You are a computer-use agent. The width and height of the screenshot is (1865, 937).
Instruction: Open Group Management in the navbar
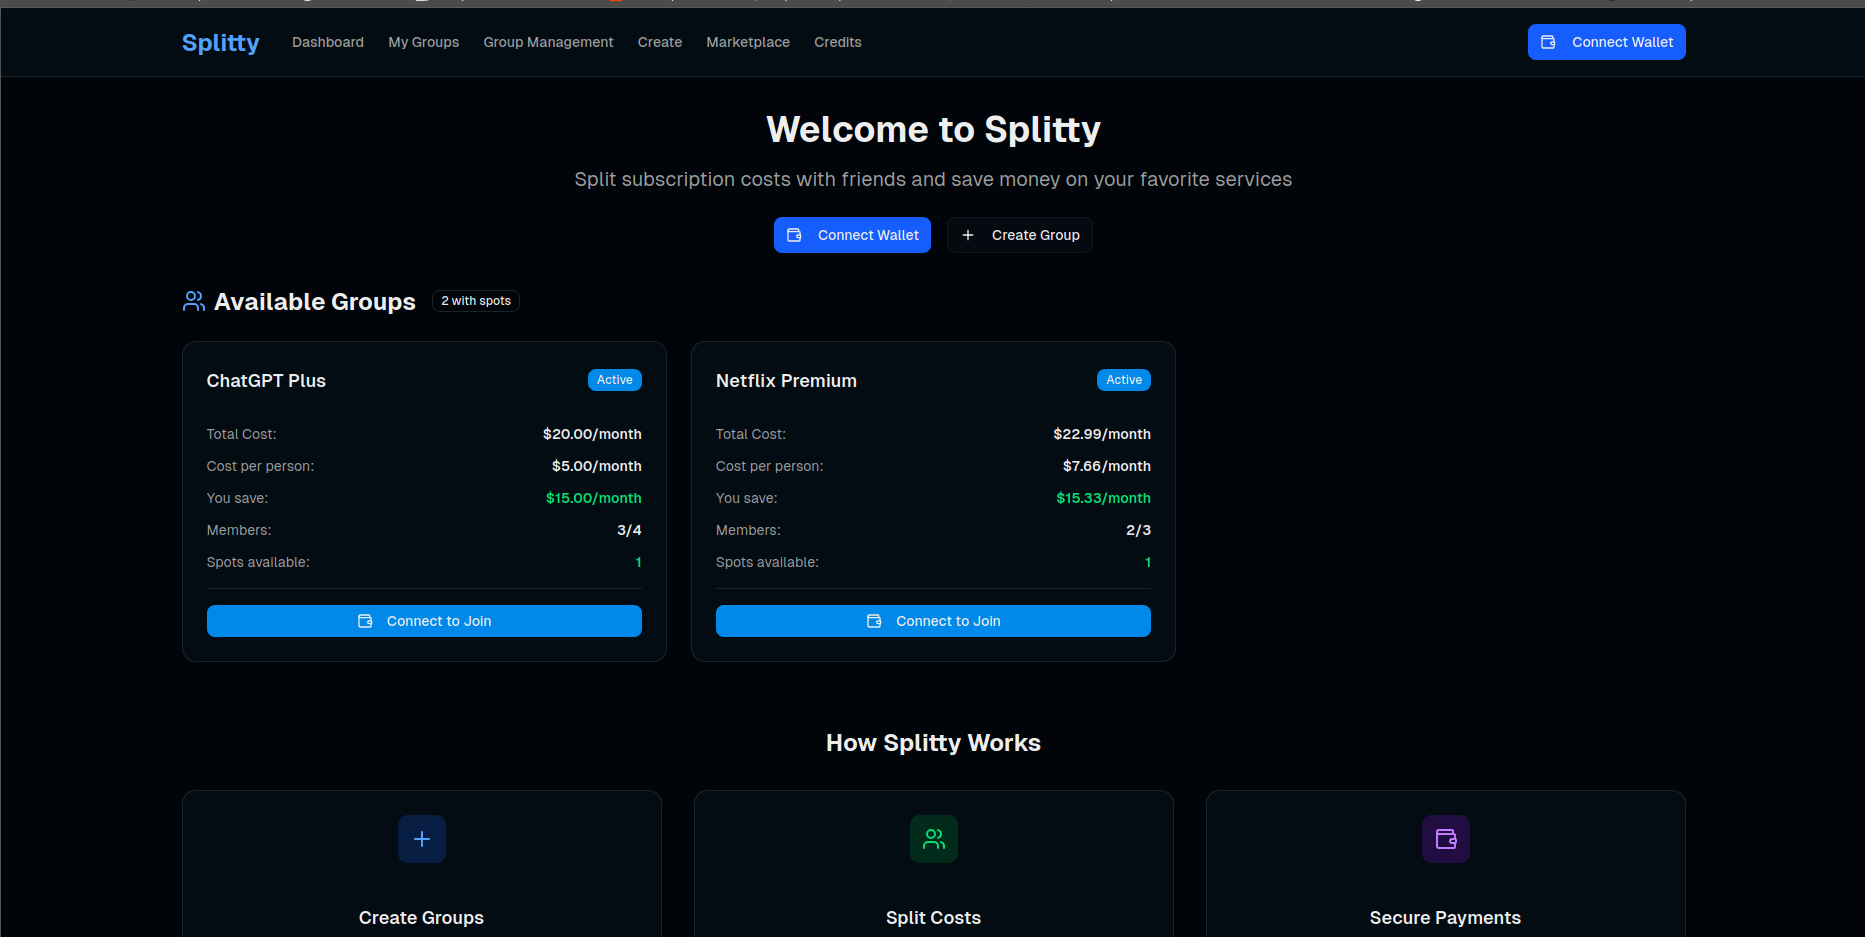tap(548, 42)
